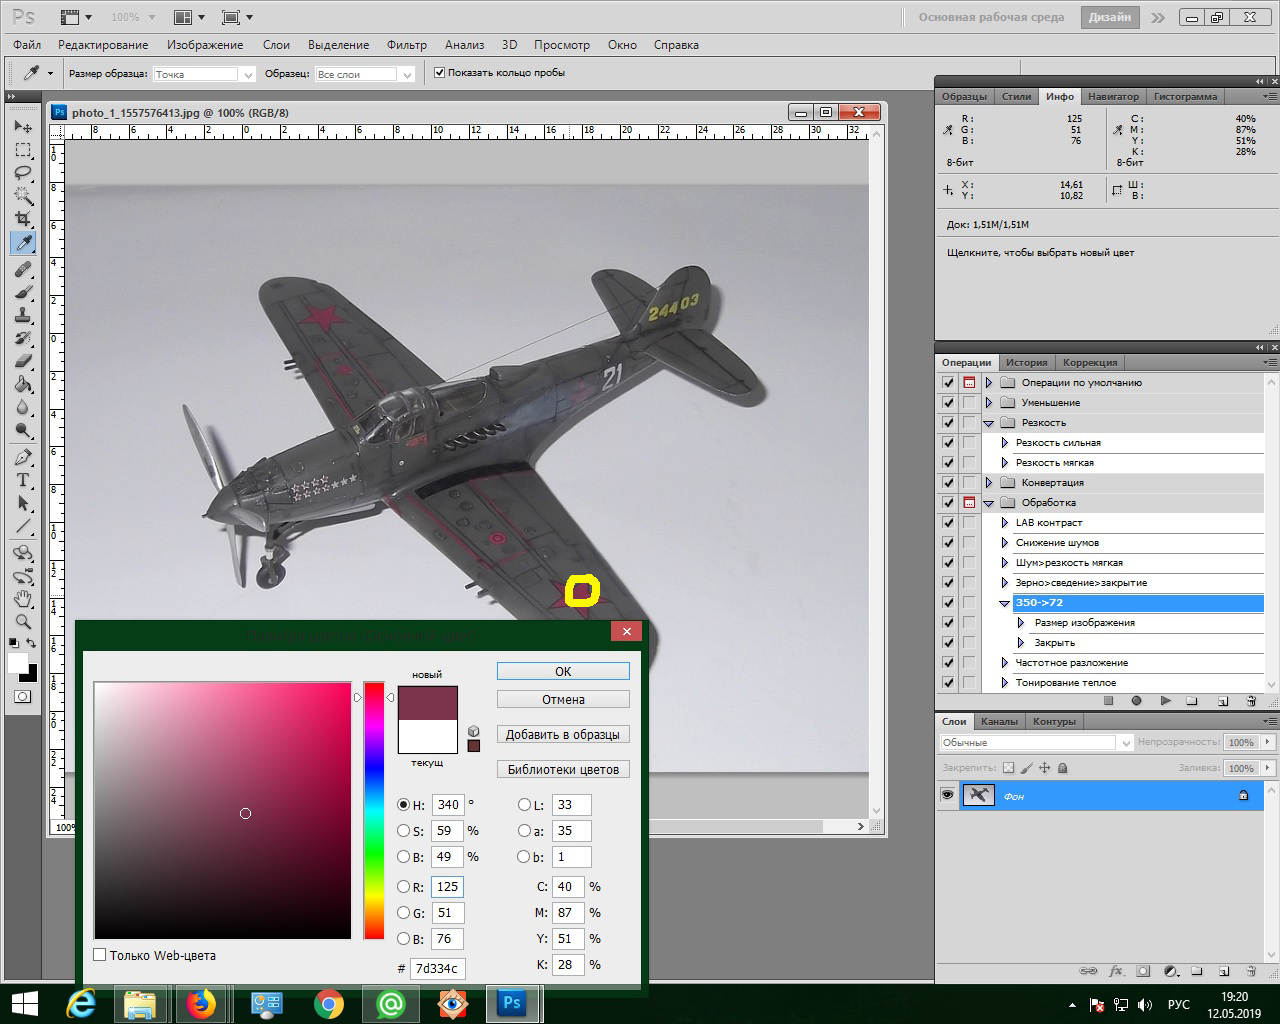Expand the LAB контраст action
The width and height of the screenshot is (1280, 1028).
(1006, 523)
